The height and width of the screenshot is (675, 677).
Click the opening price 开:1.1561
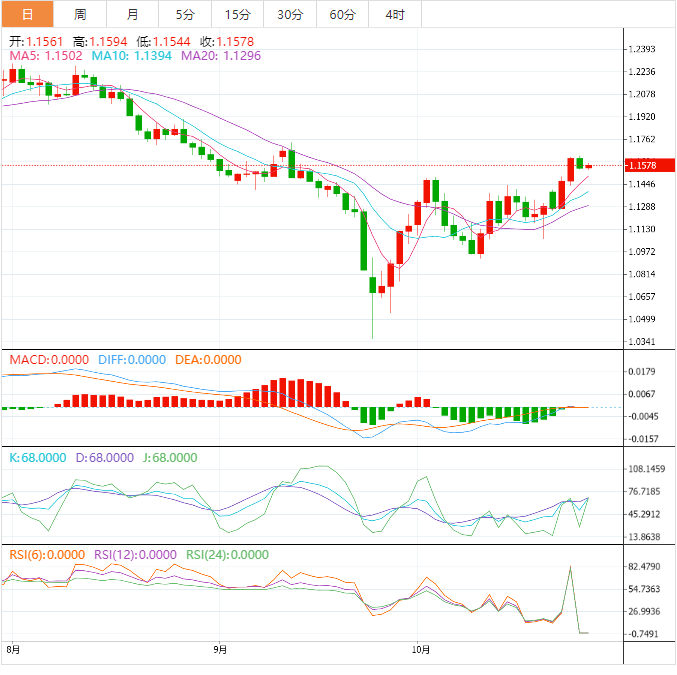pyautogui.click(x=36, y=42)
